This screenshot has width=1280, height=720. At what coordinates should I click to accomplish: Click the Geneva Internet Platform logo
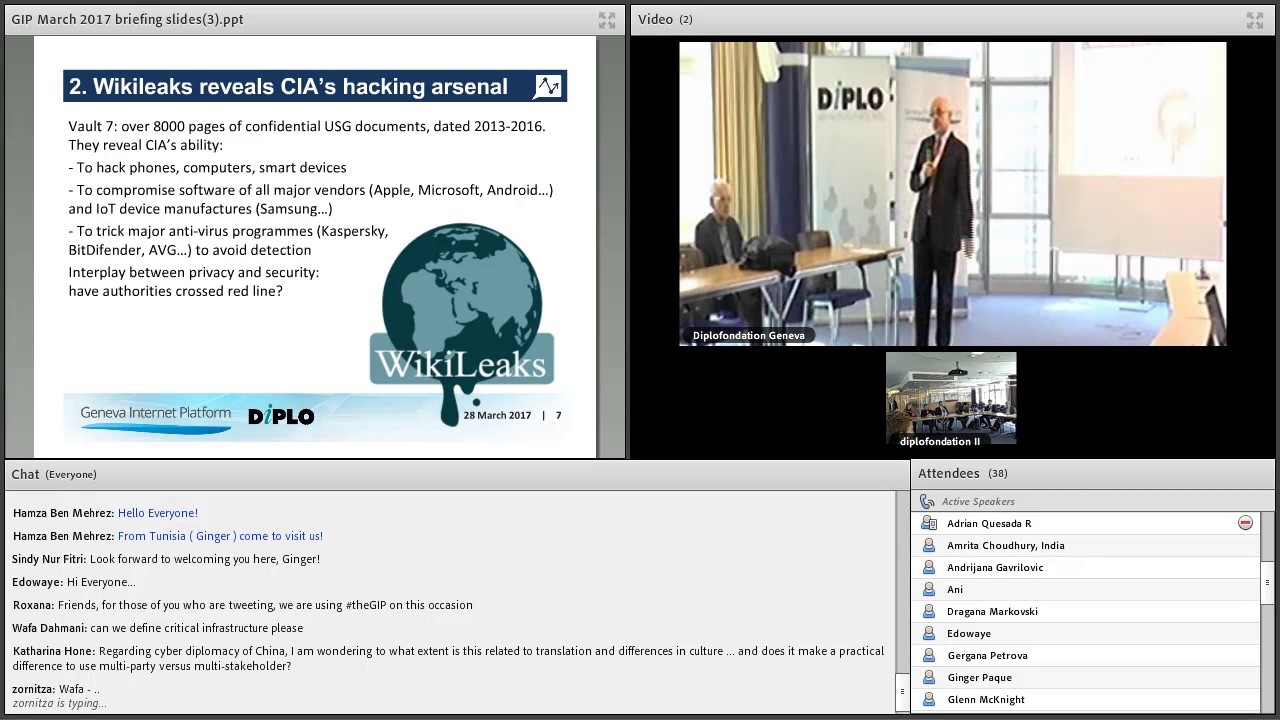[156, 417]
